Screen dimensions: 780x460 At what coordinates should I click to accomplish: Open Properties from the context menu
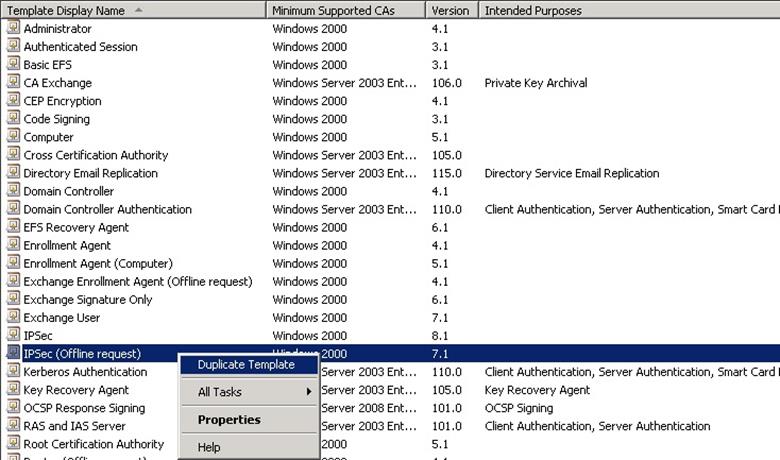249,420
